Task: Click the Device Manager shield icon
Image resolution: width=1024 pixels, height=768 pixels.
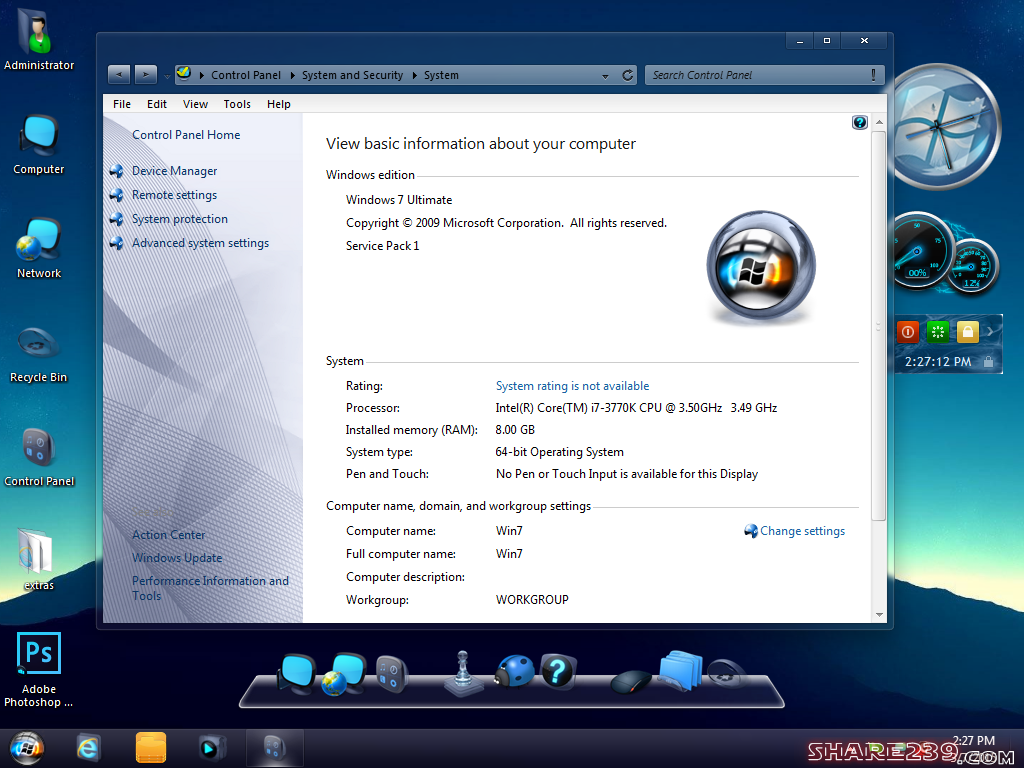Action: coord(117,171)
